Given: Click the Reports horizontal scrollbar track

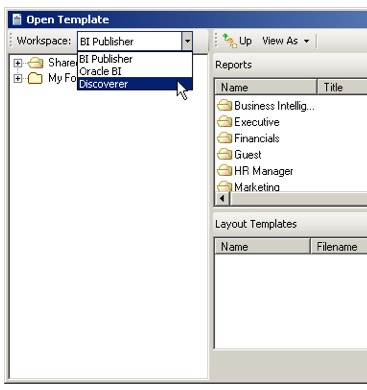Looking at the screenshot, I should pos(298,199).
